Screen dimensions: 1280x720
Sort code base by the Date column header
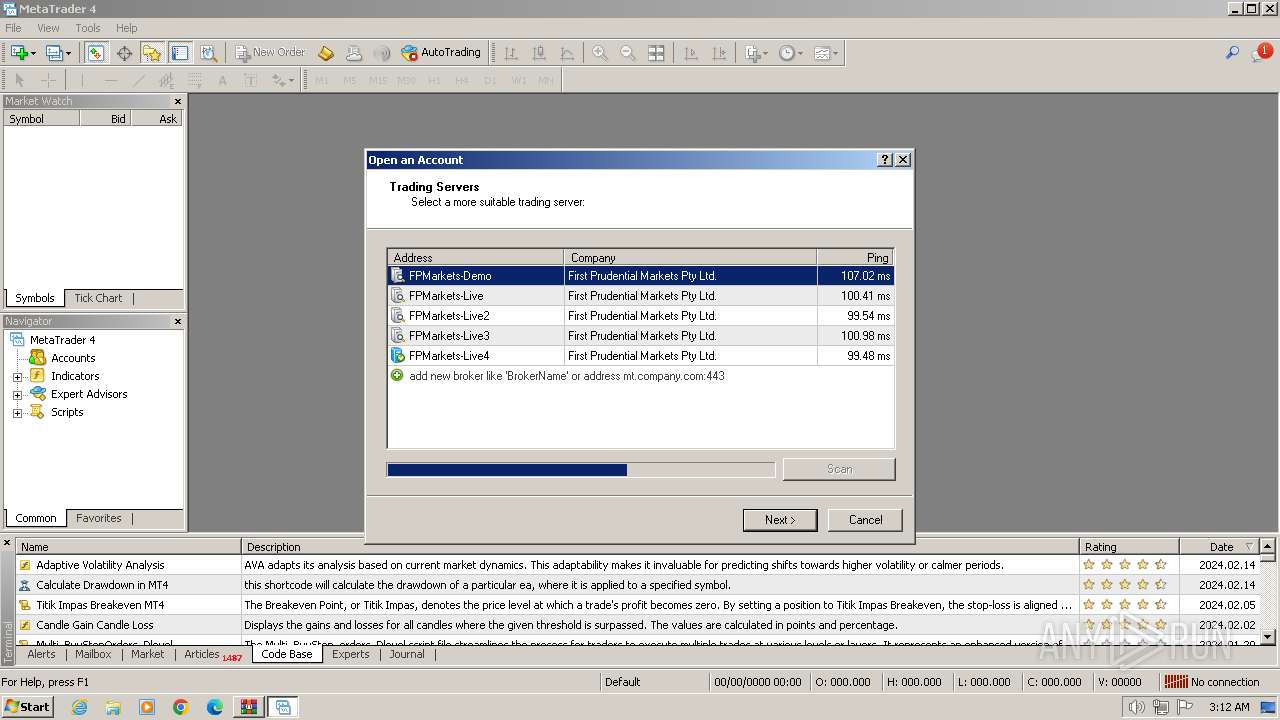1221,547
